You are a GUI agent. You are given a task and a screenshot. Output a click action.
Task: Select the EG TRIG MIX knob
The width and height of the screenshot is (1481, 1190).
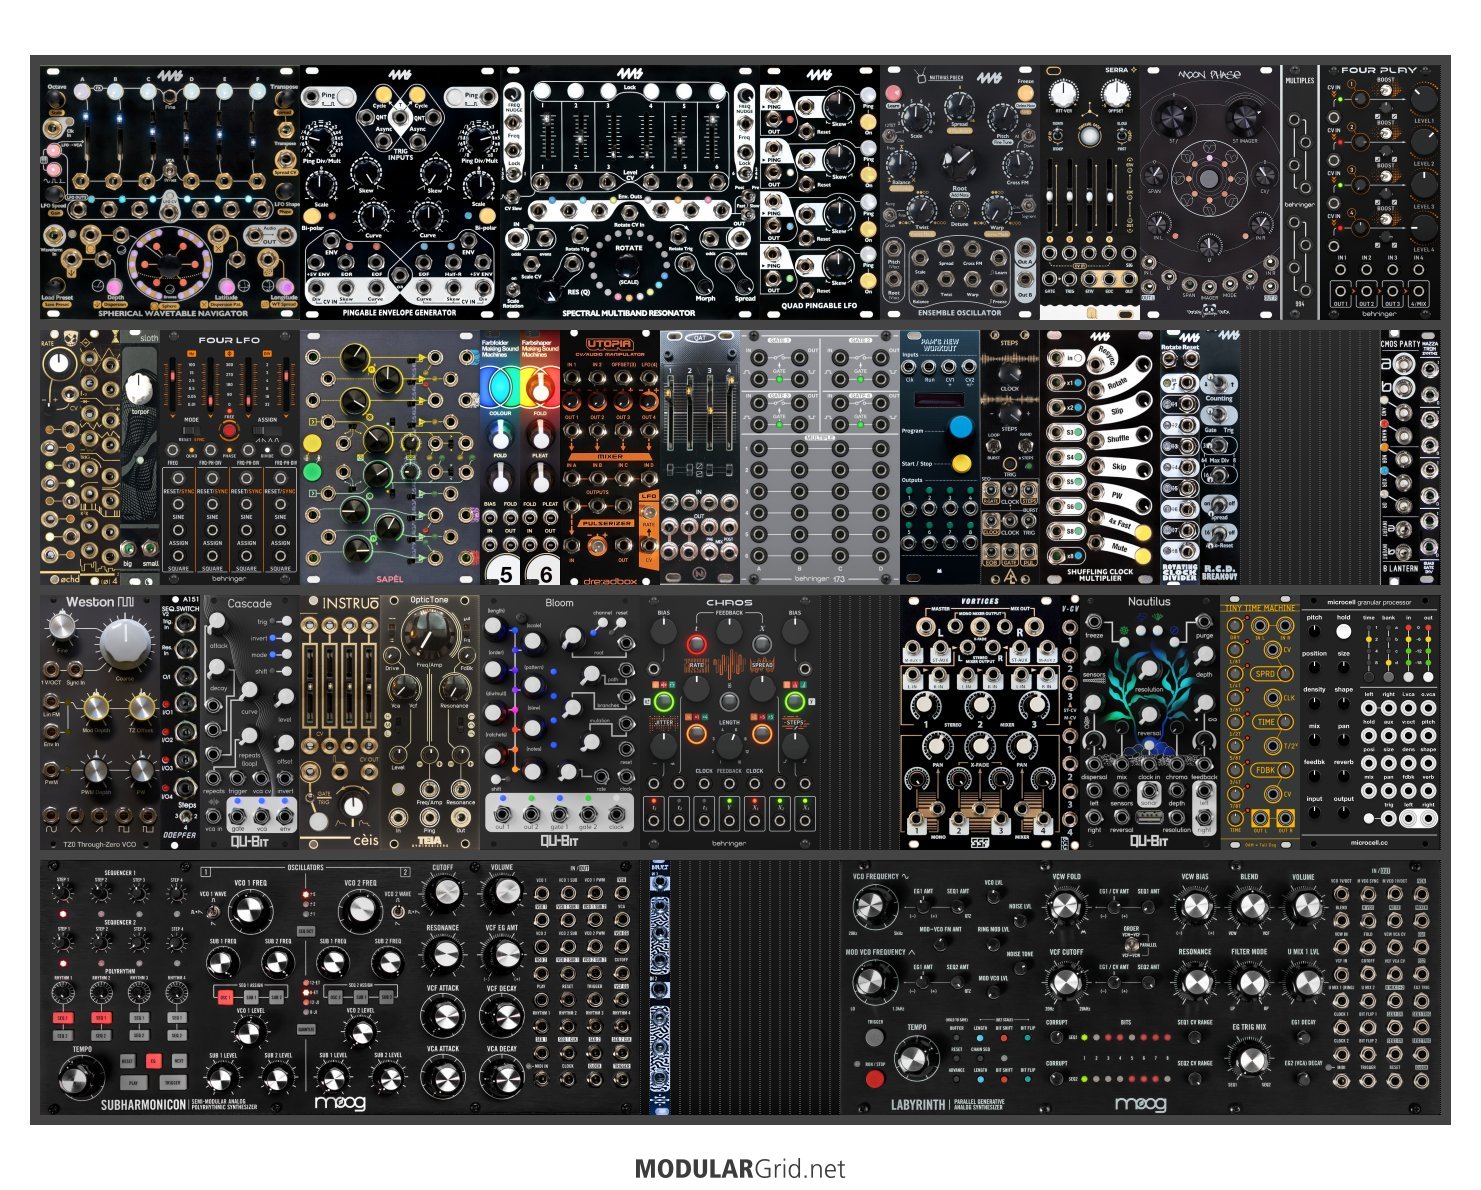tap(1250, 1059)
